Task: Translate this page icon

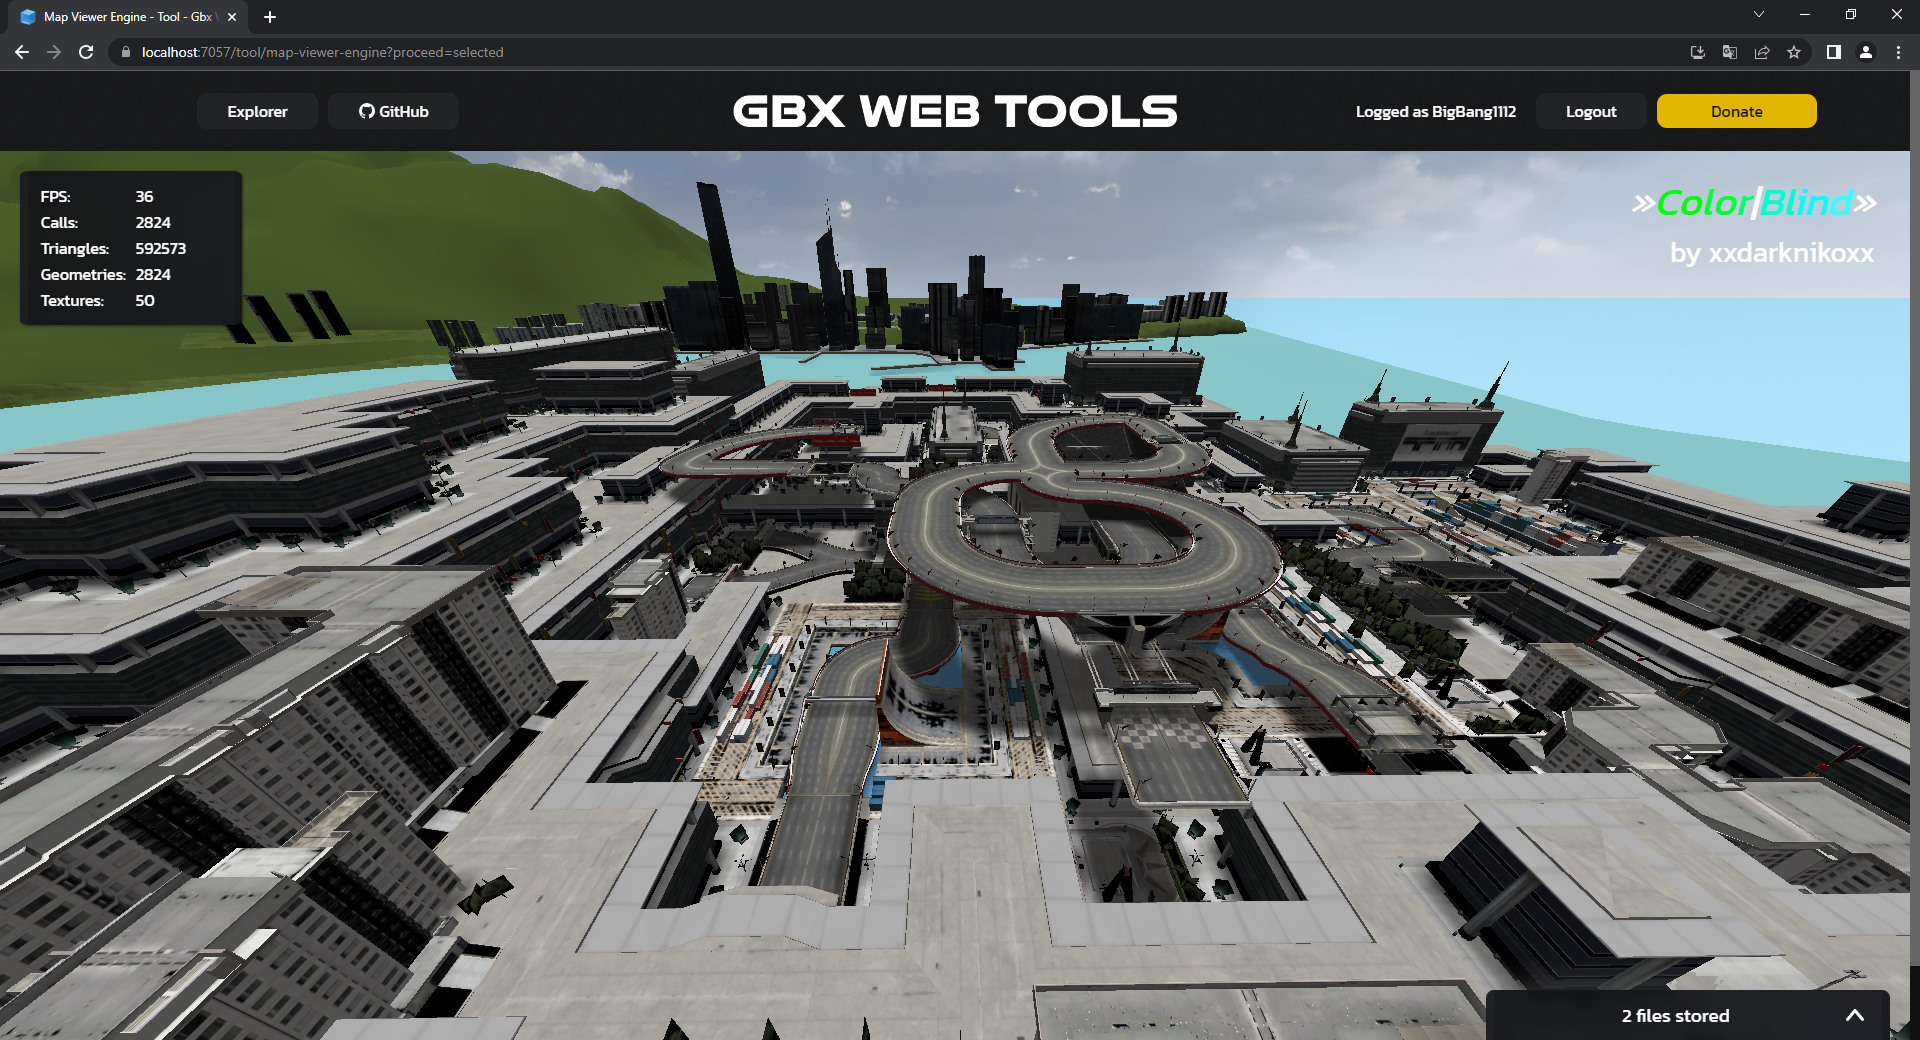Action: pyautogui.click(x=1729, y=52)
